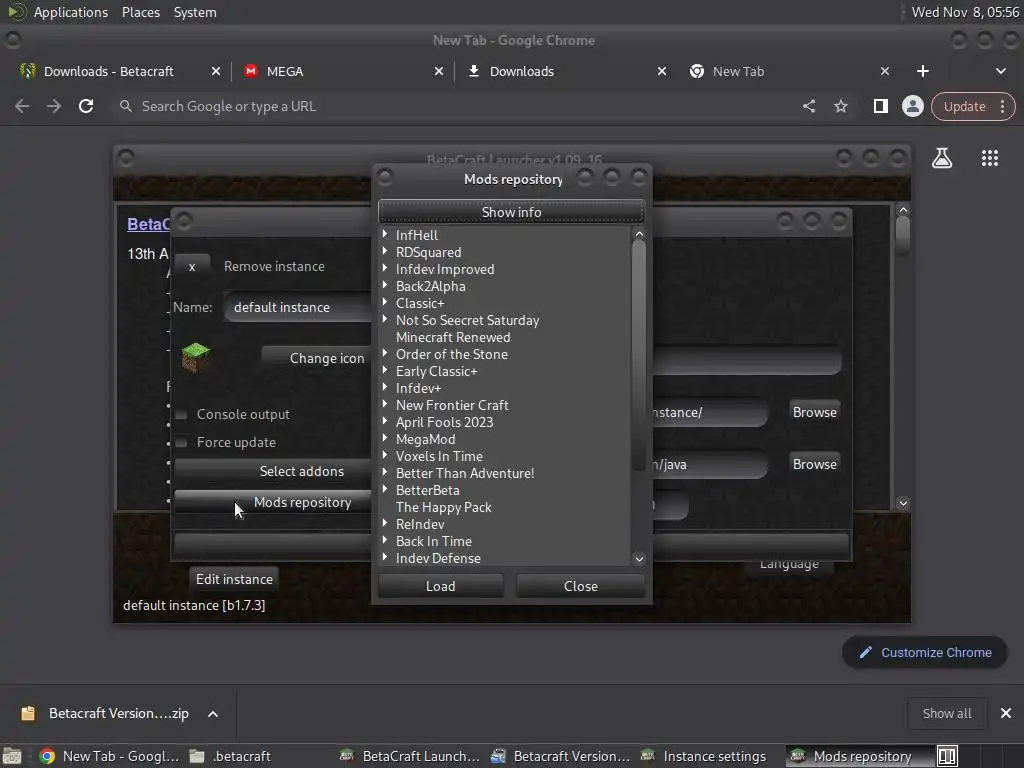
Task: Click the Chrome address search bar
Action: pos(457,106)
